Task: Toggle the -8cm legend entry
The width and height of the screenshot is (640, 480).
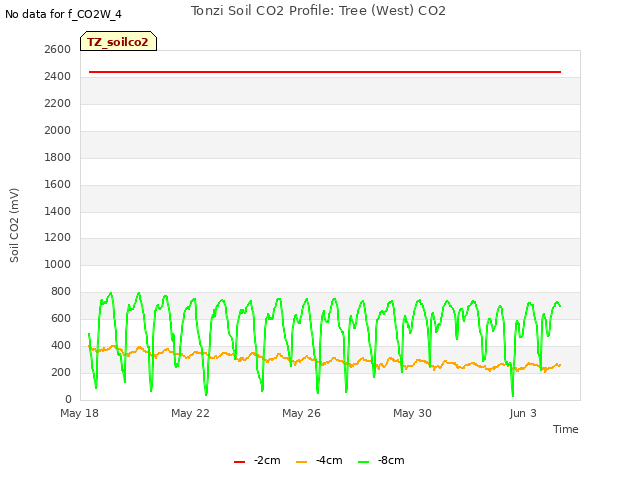Action: [x=381, y=460]
